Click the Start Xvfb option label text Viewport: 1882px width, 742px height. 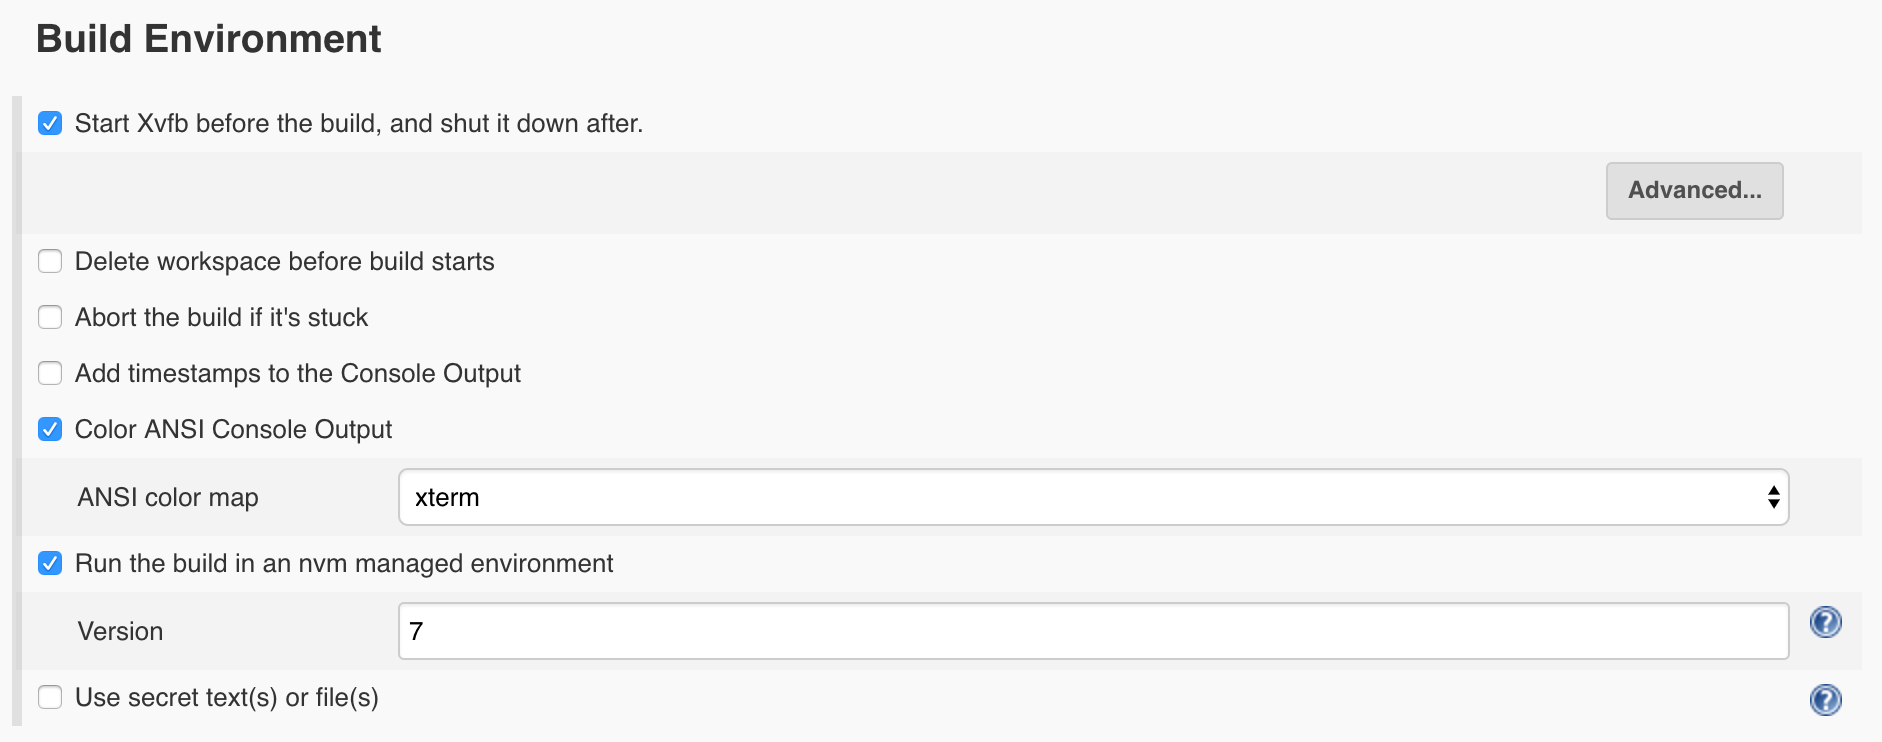[x=359, y=123]
